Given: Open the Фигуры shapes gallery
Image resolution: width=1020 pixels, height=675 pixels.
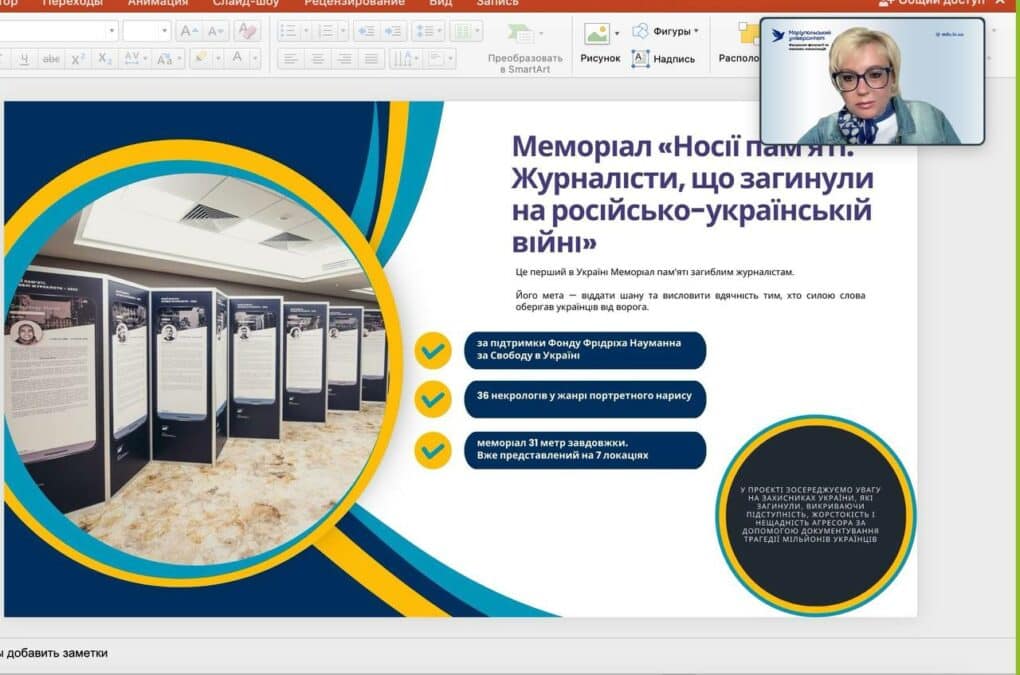Looking at the screenshot, I should coord(665,31).
